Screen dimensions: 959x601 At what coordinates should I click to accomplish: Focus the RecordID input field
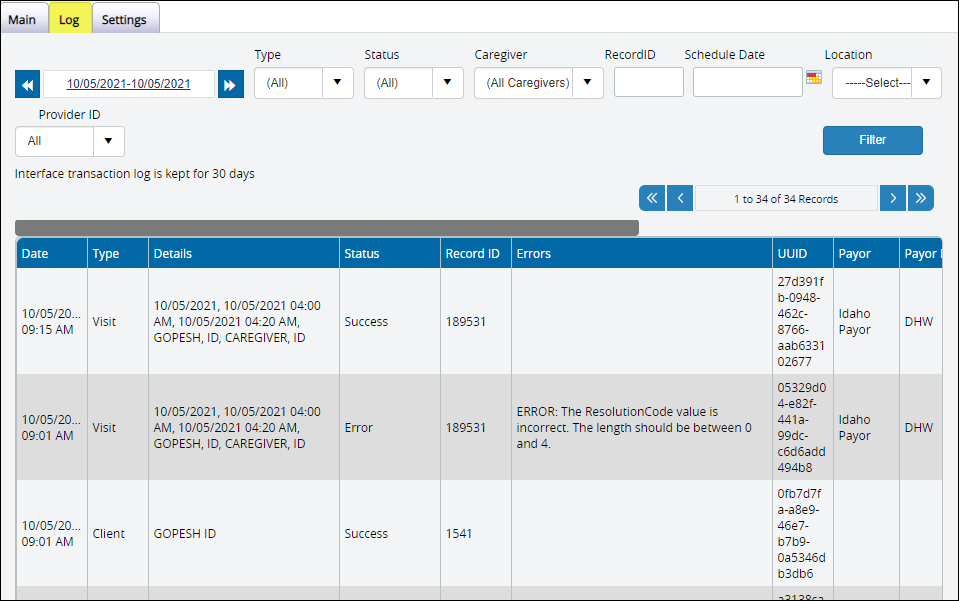648,82
